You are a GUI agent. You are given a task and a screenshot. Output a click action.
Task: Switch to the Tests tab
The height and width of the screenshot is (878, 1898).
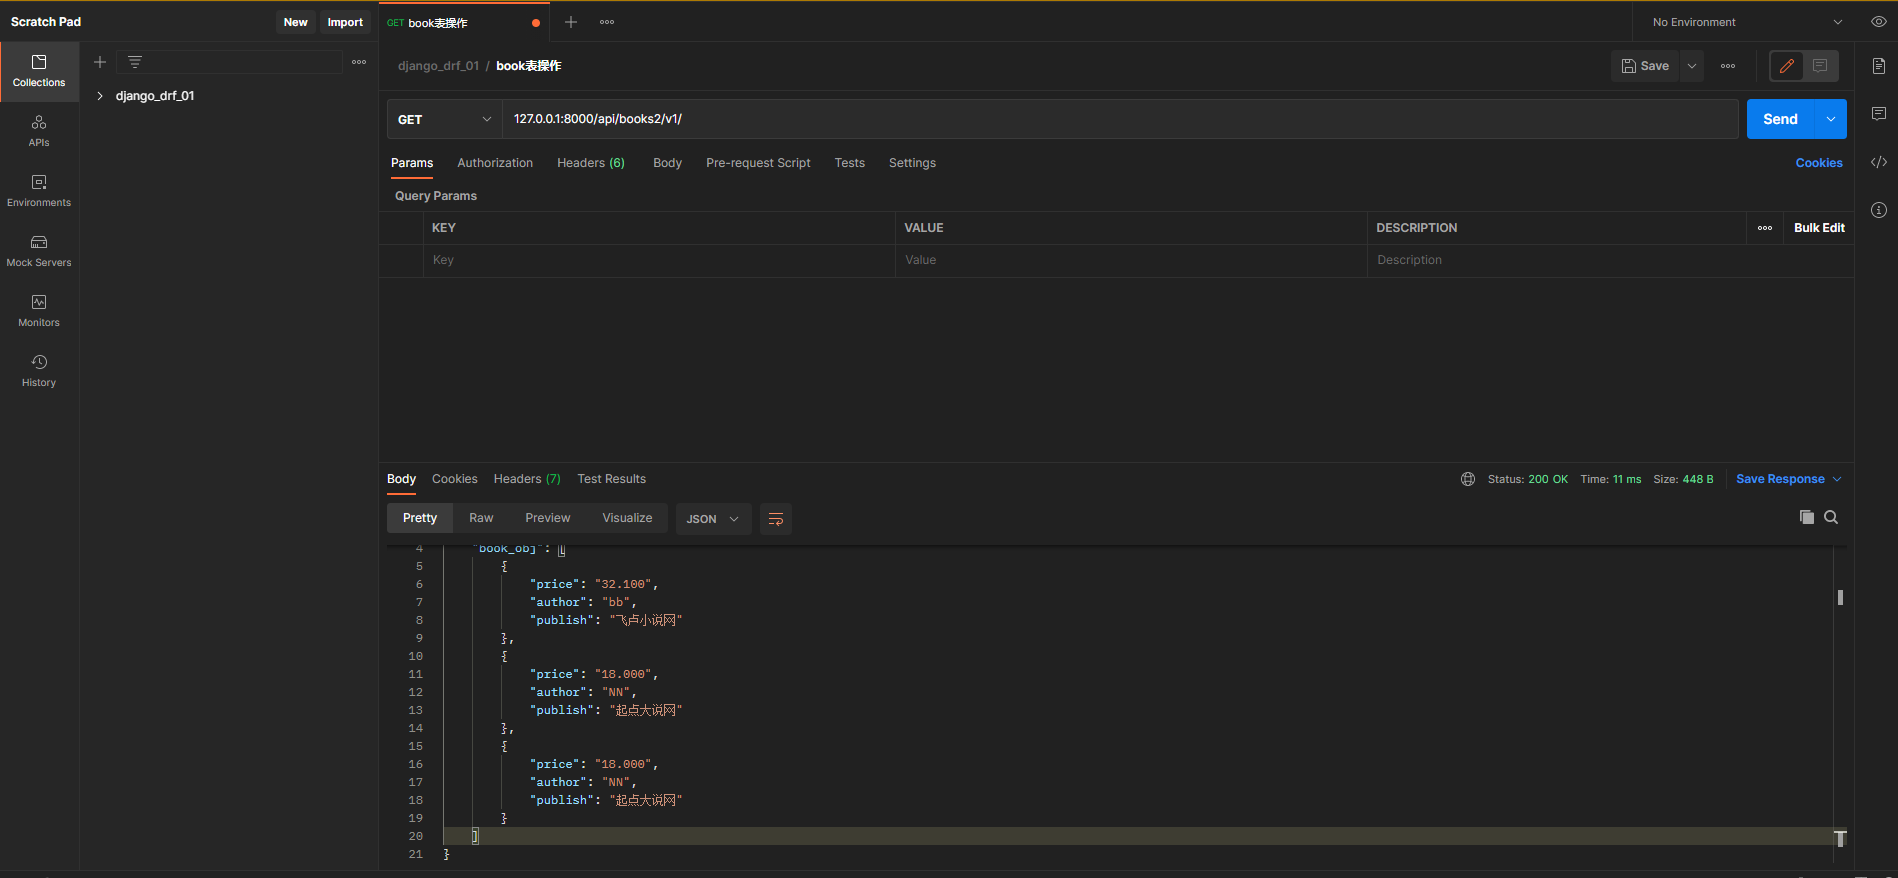click(850, 163)
